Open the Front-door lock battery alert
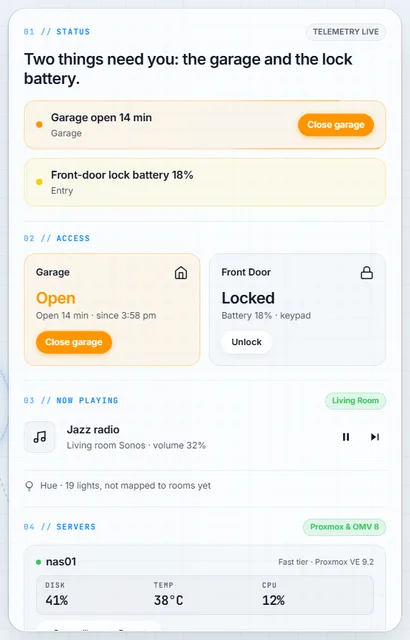410x640 pixels. tap(205, 182)
